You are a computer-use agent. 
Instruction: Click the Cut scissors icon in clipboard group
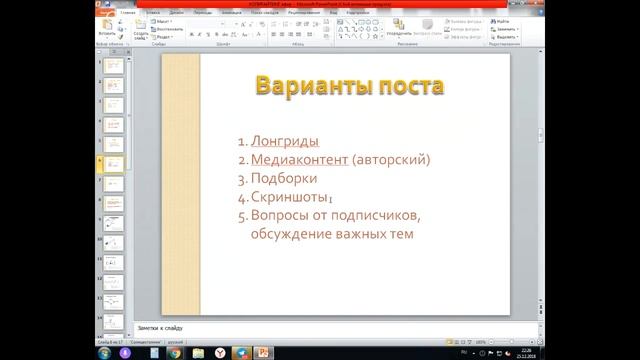pyautogui.click(x=120, y=22)
